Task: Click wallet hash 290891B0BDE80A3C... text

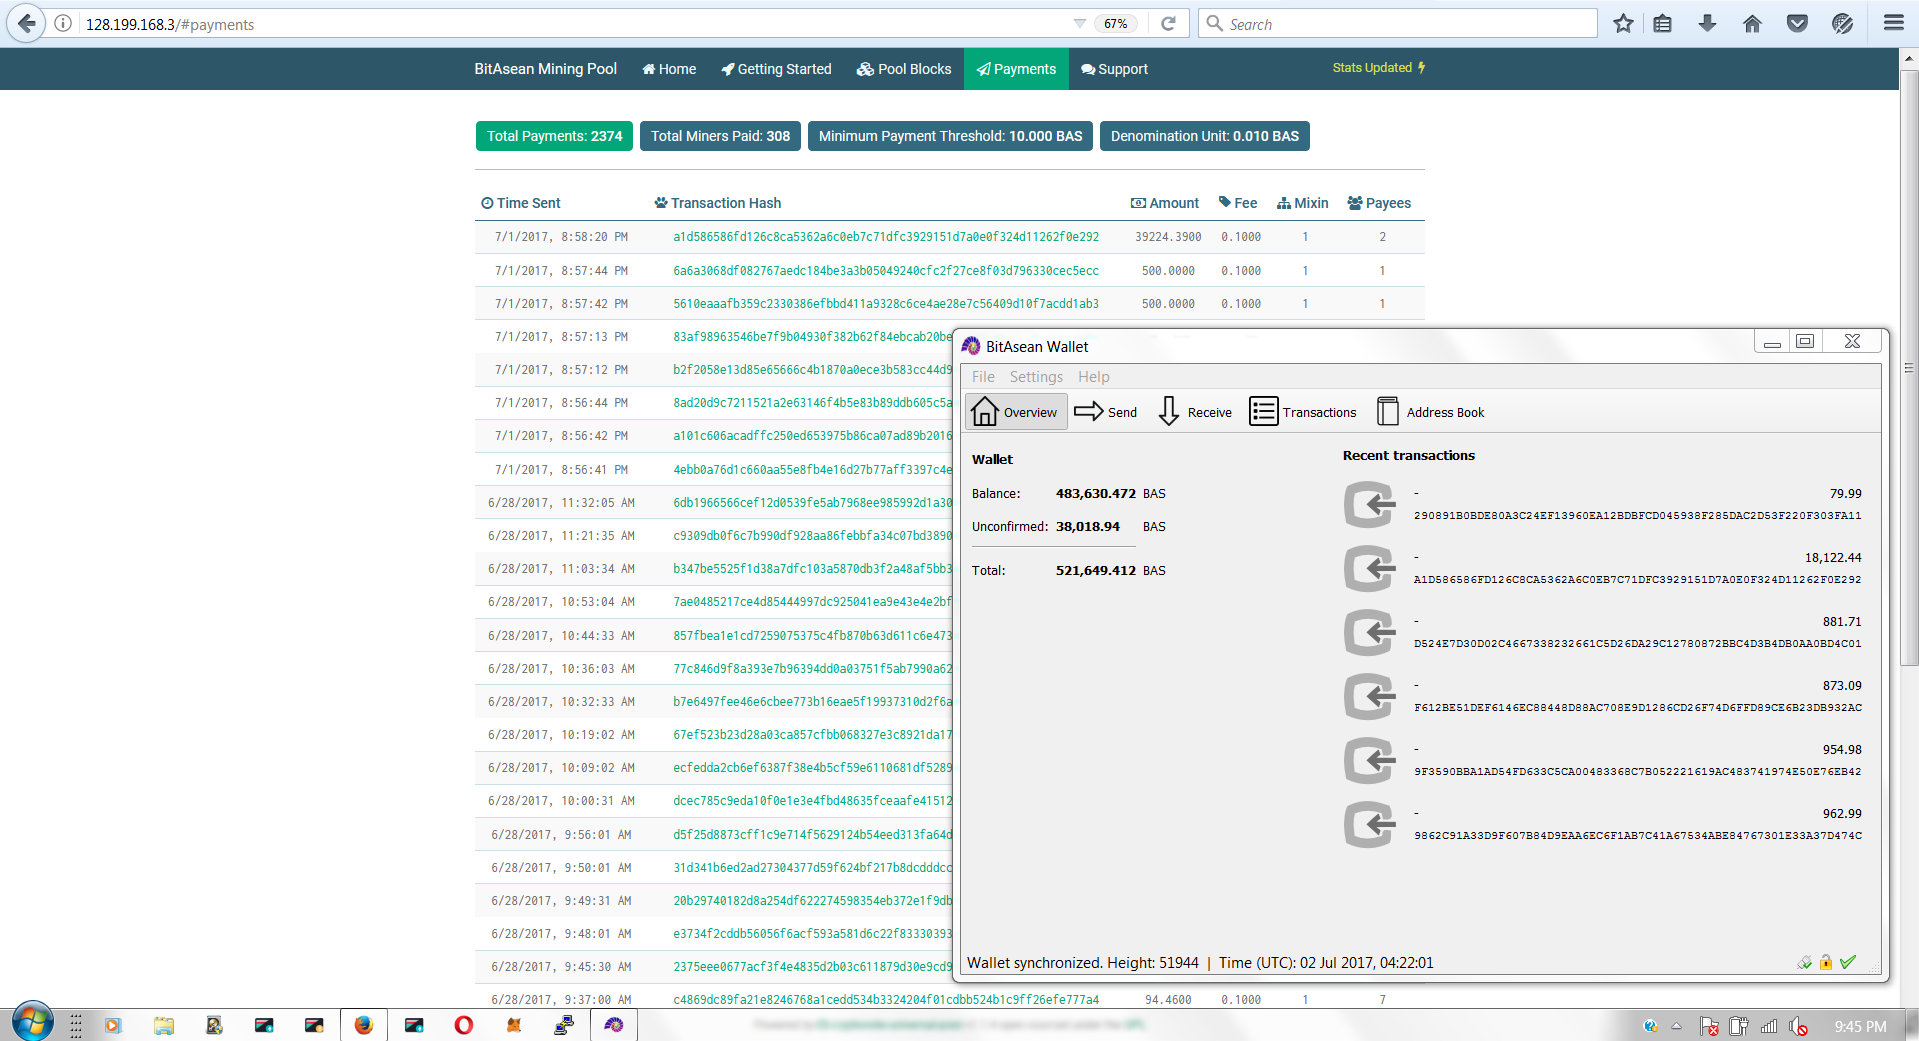Action: pos(1637,516)
